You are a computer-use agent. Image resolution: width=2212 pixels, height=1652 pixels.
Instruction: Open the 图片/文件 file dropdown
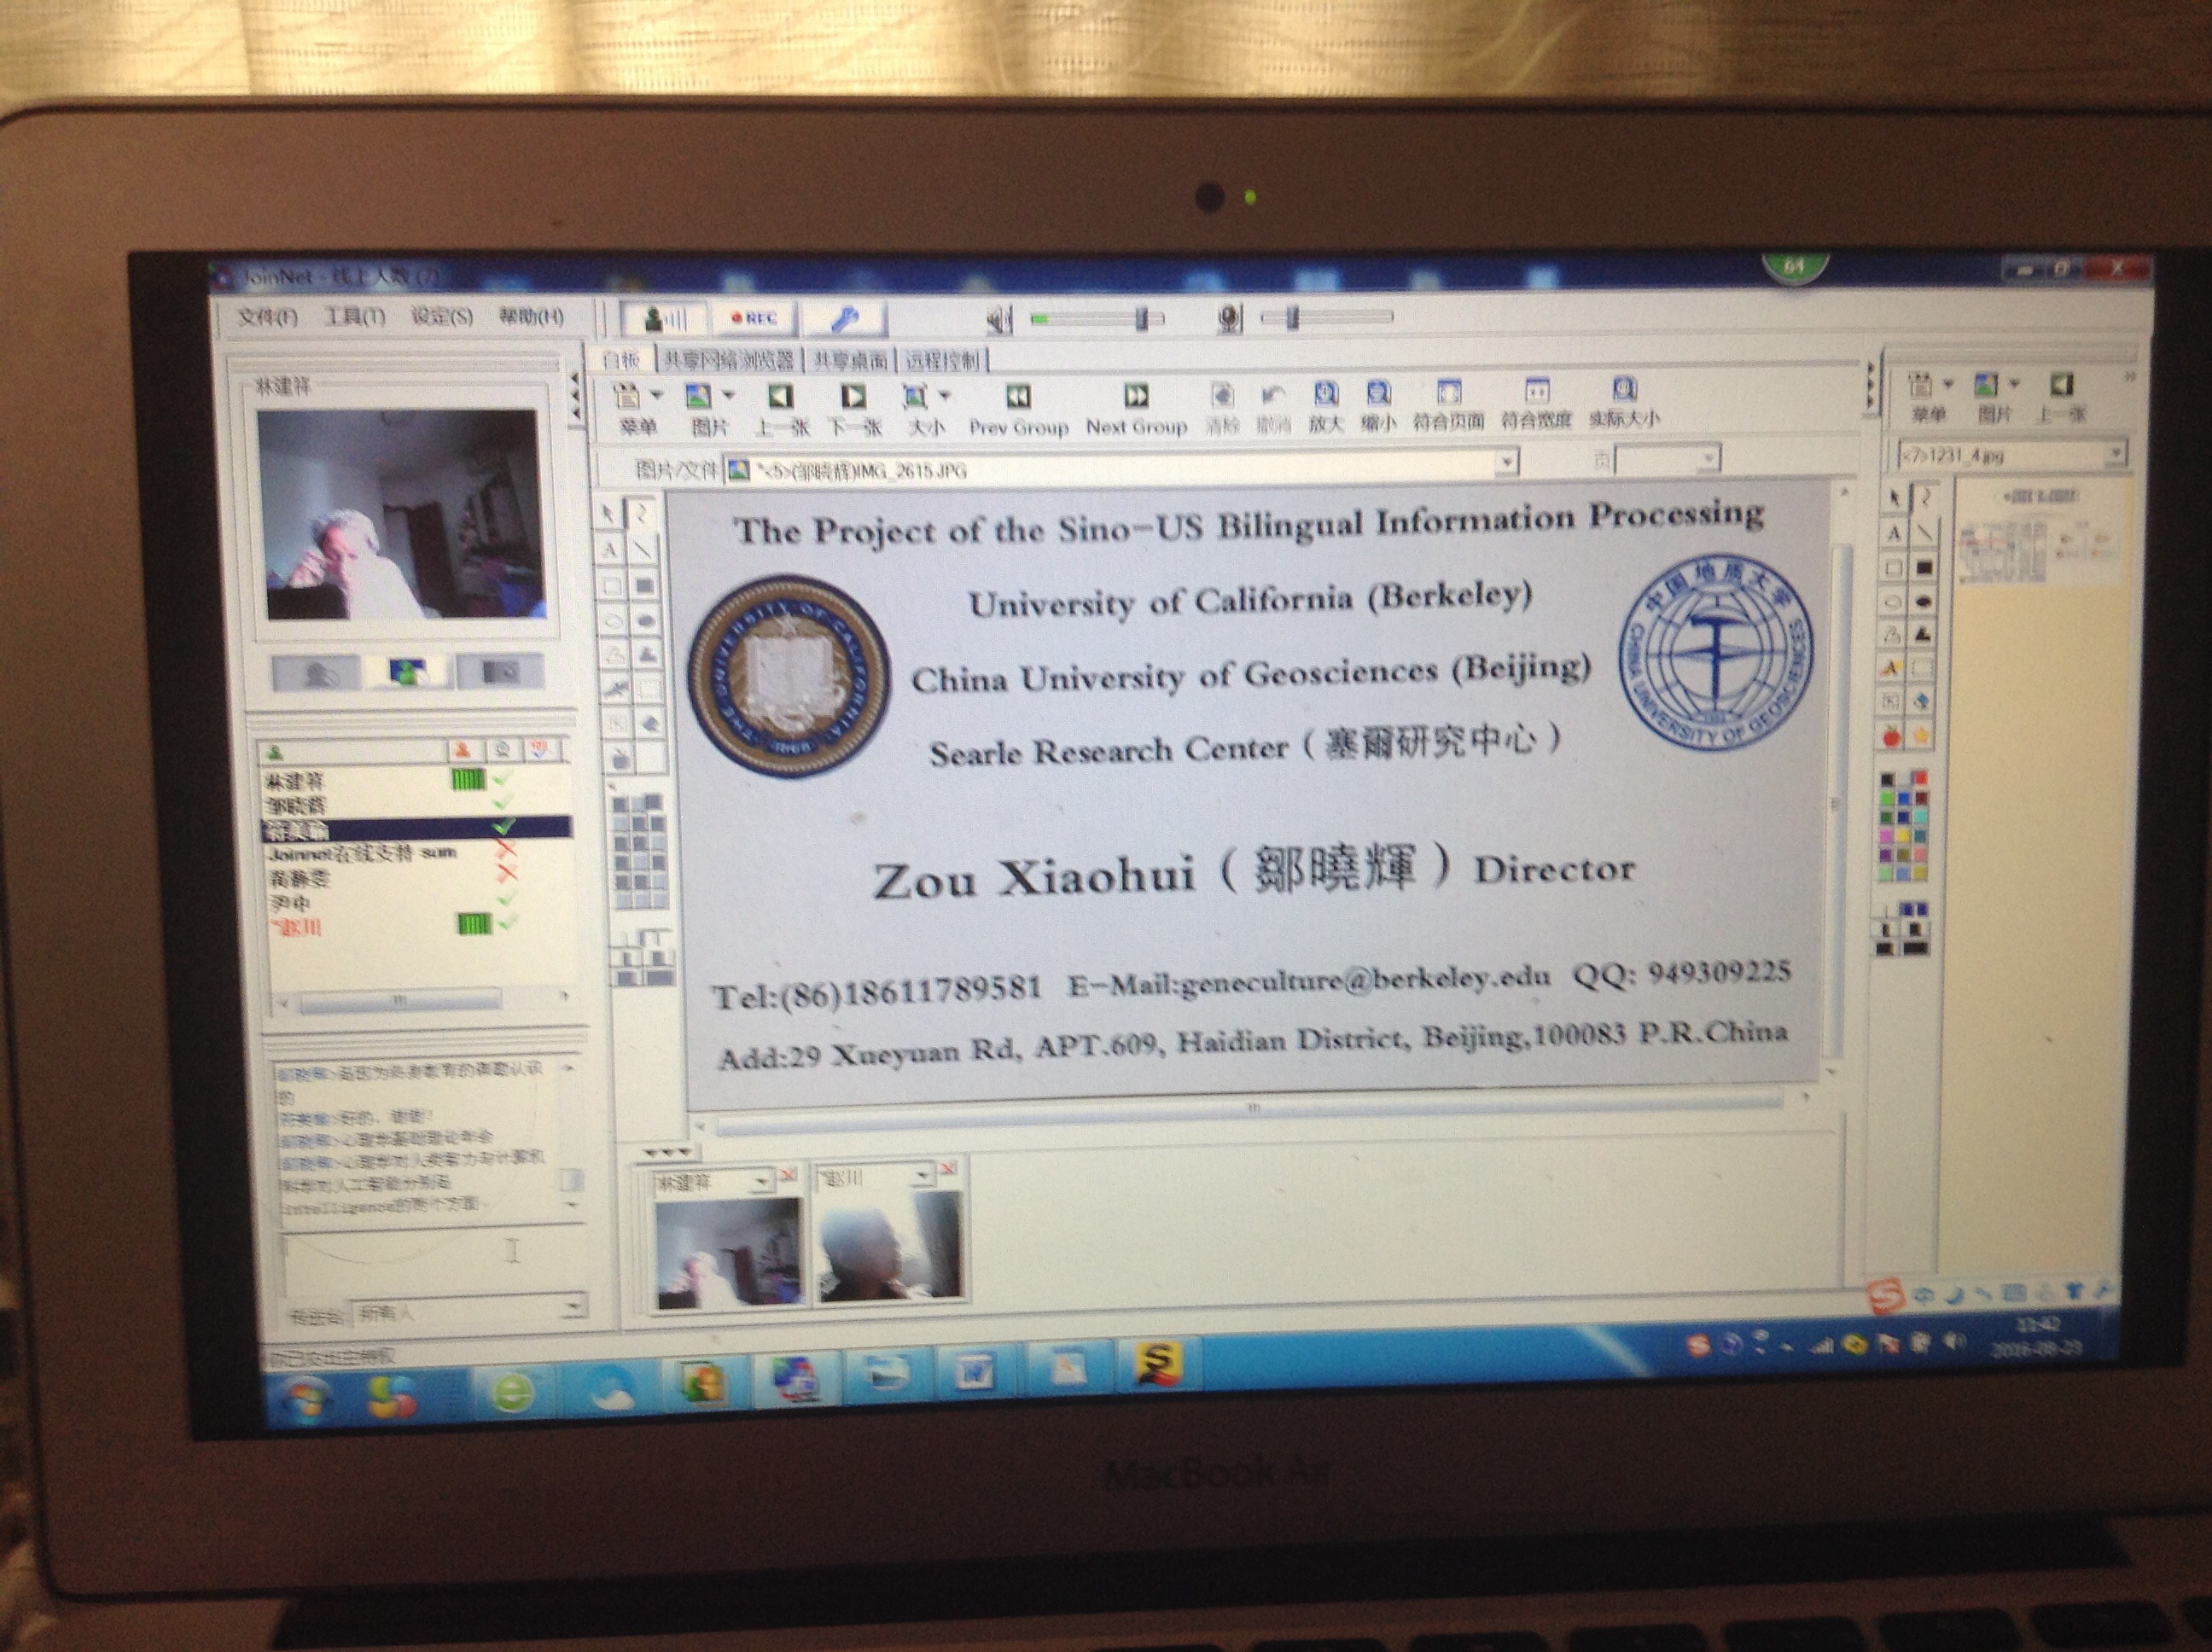click(1506, 462)
